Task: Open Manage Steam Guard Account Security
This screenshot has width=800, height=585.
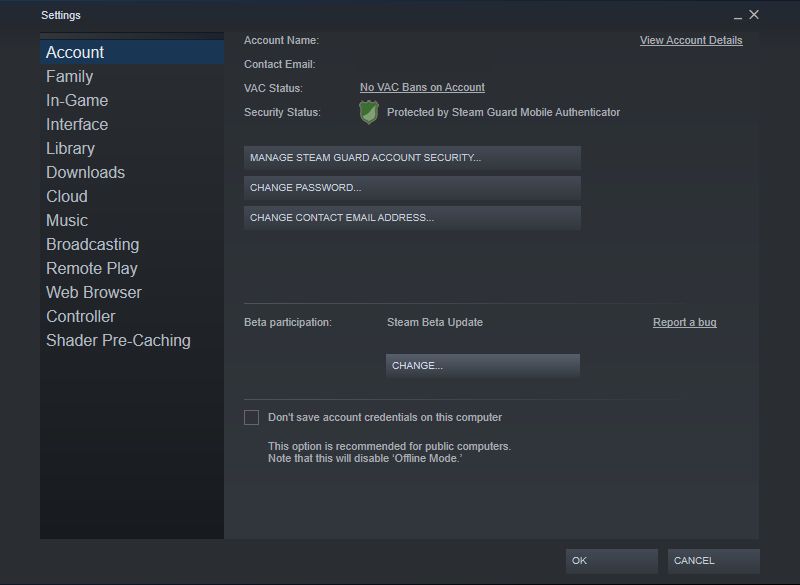Action: [412, 158]
